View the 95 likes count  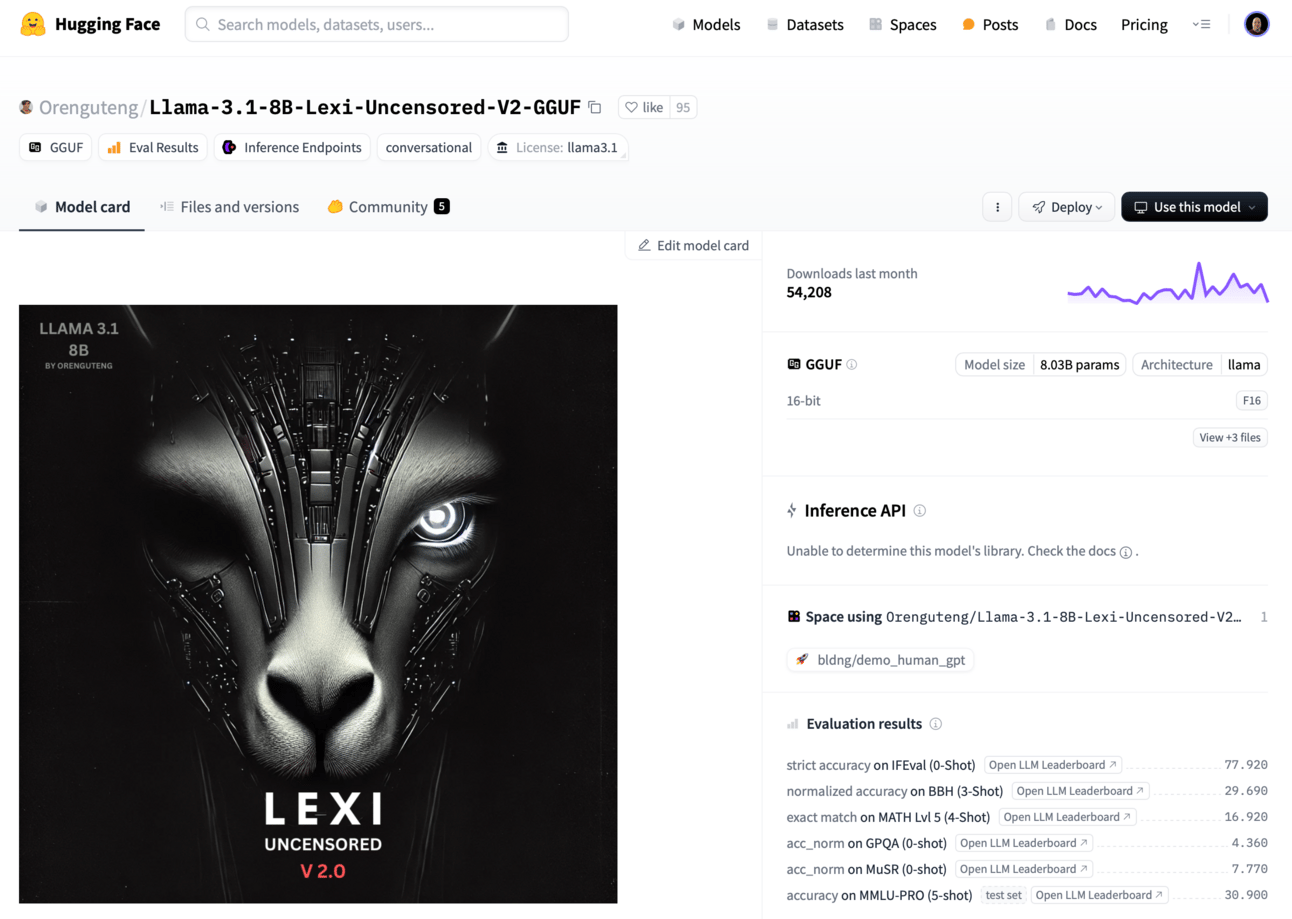[683, 107]
